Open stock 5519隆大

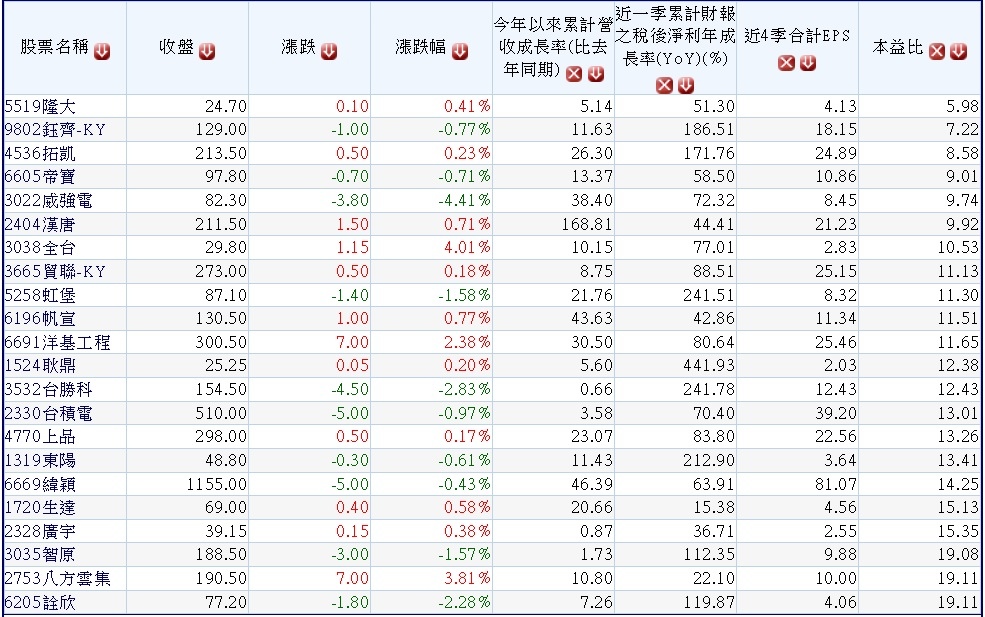coord(40,107)
